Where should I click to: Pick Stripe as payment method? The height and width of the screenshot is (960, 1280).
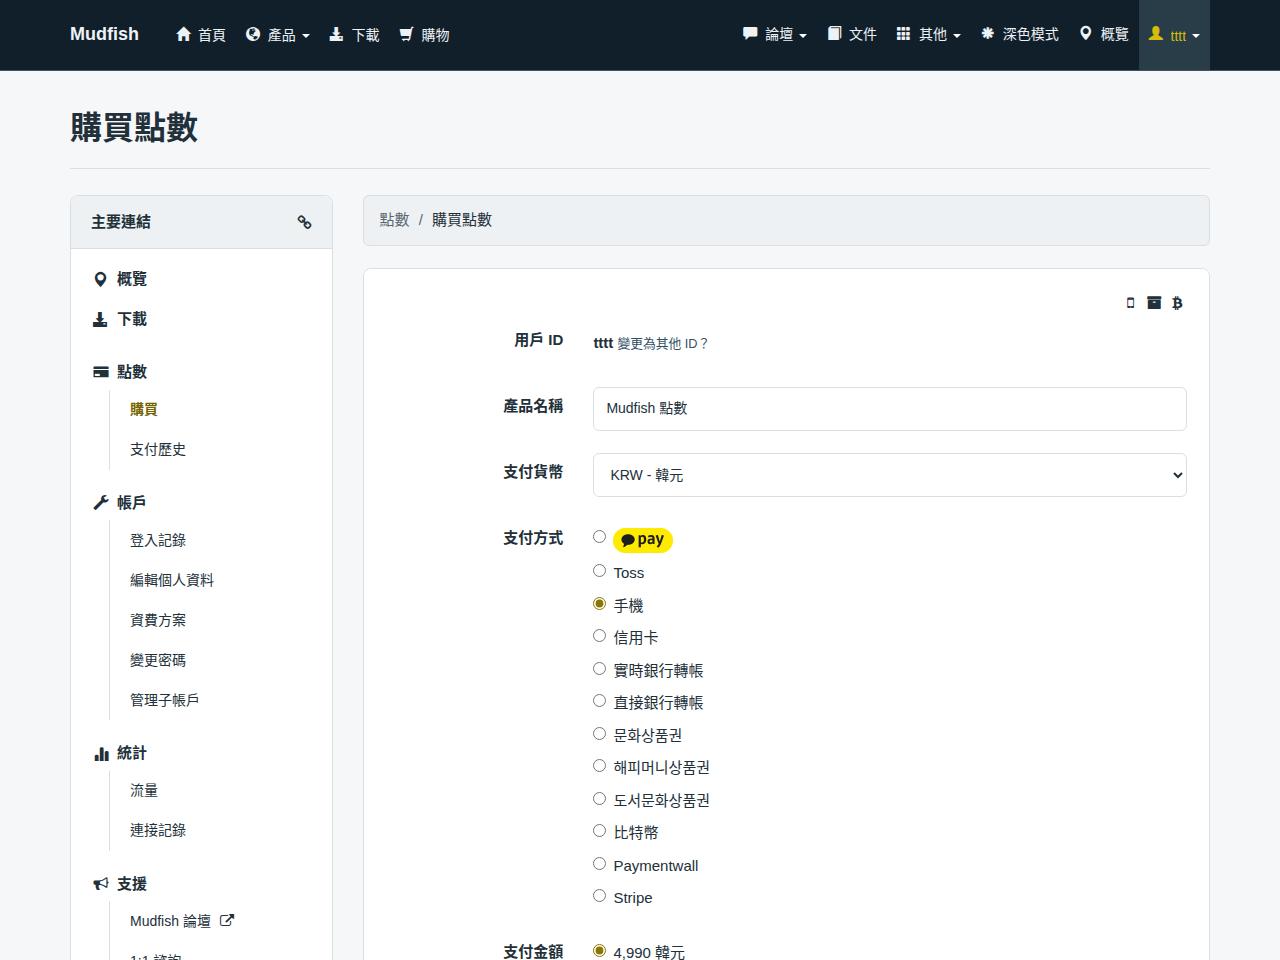pos(599,896)
